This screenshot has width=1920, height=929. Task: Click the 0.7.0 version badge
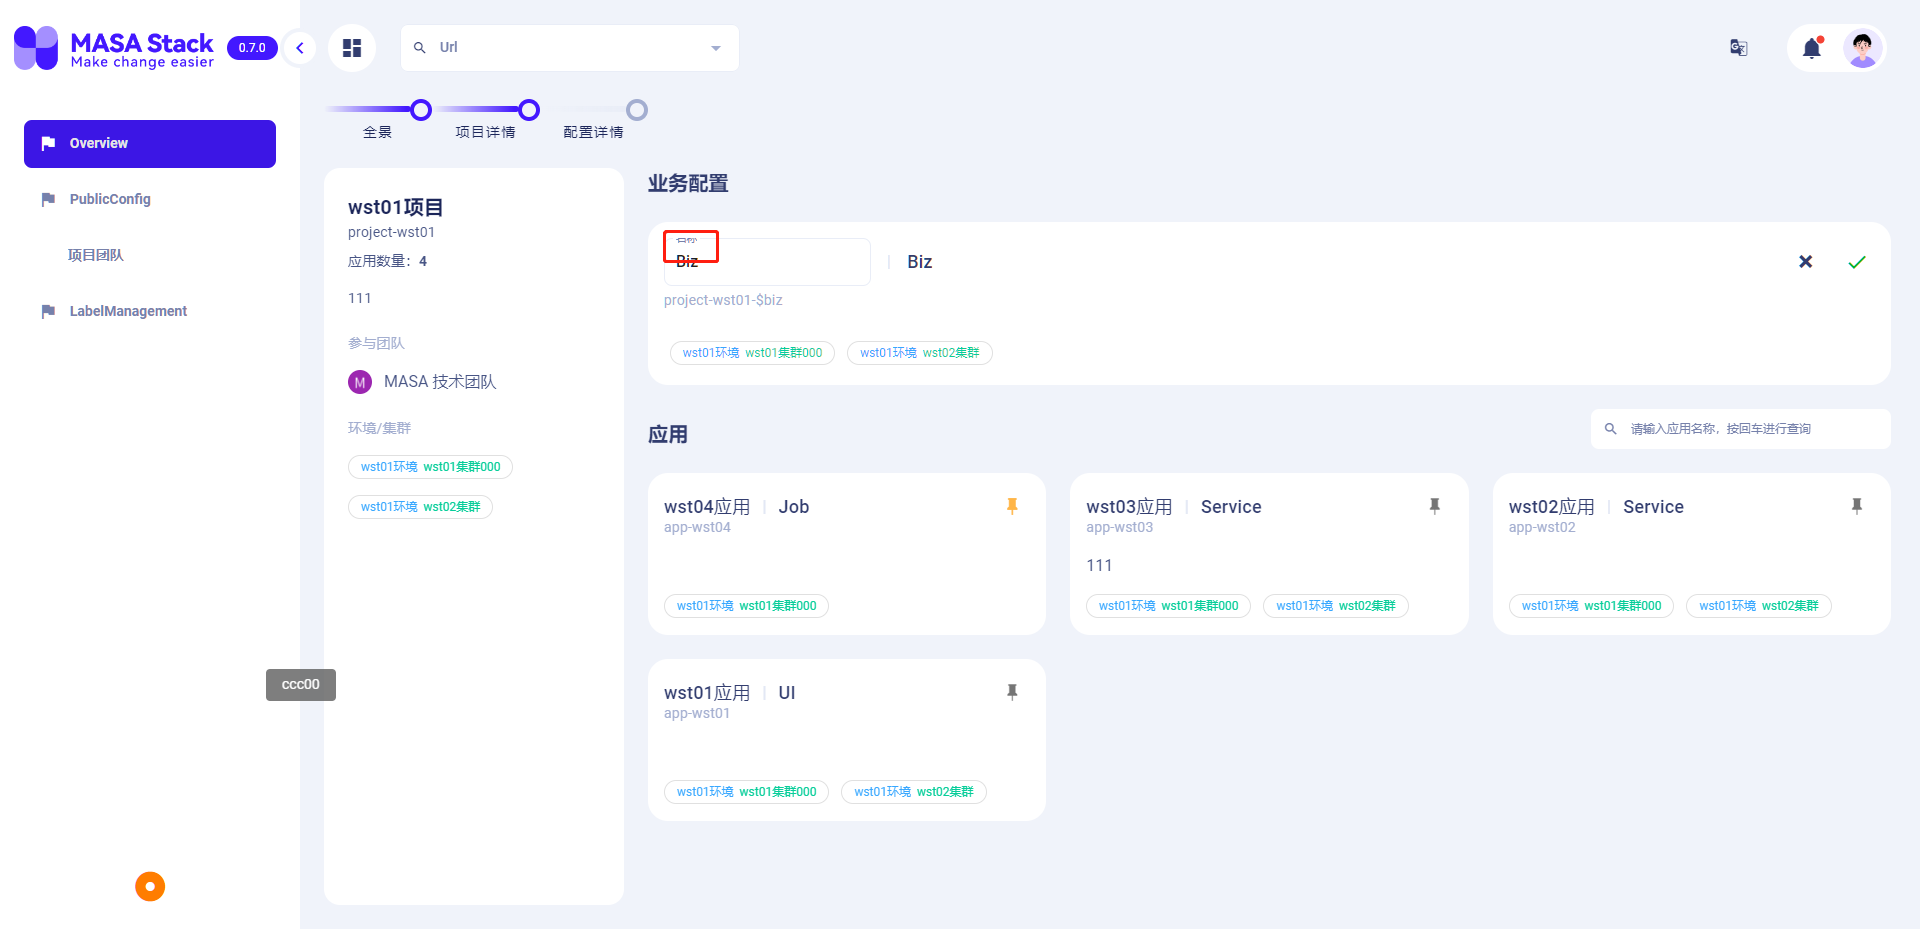252,48
